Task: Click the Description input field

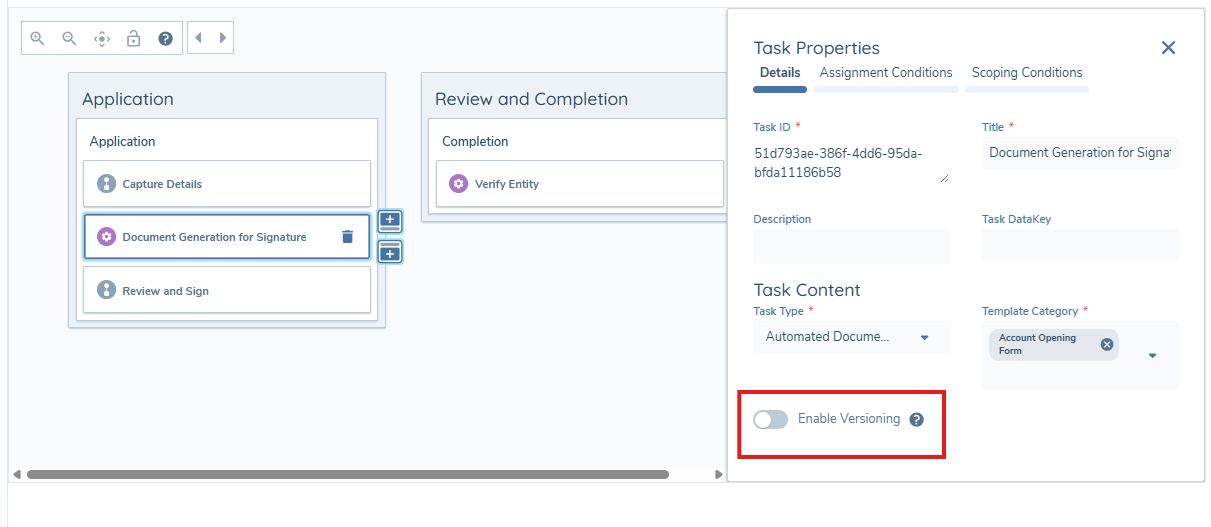Action: coord(852,246)
